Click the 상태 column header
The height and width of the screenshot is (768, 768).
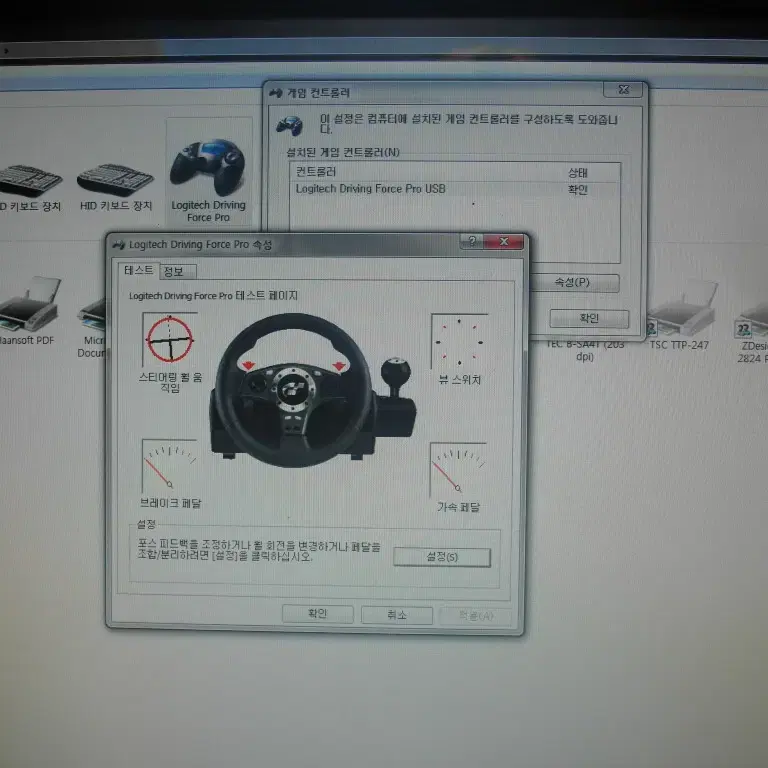point(577,173)
